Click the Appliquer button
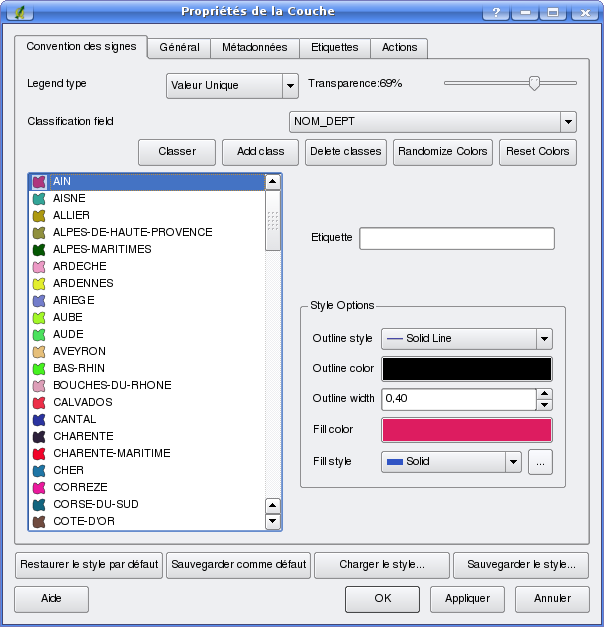 [467, 599]
